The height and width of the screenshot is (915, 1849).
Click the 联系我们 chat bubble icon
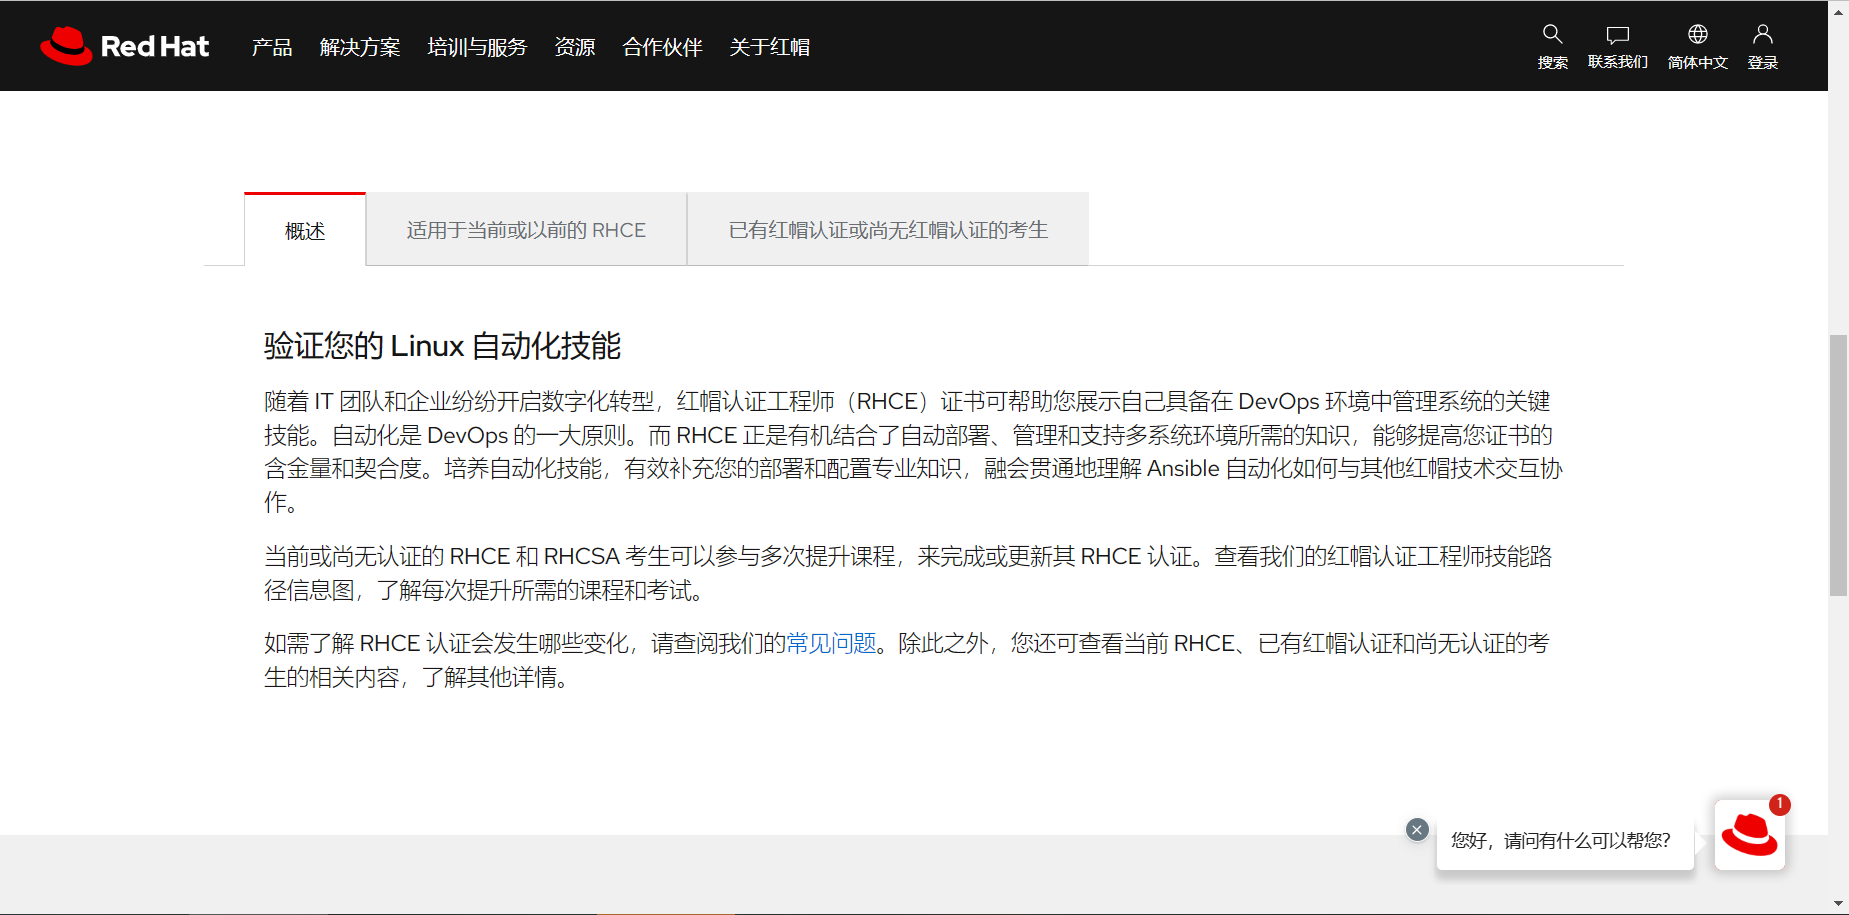coord(1617,35)
